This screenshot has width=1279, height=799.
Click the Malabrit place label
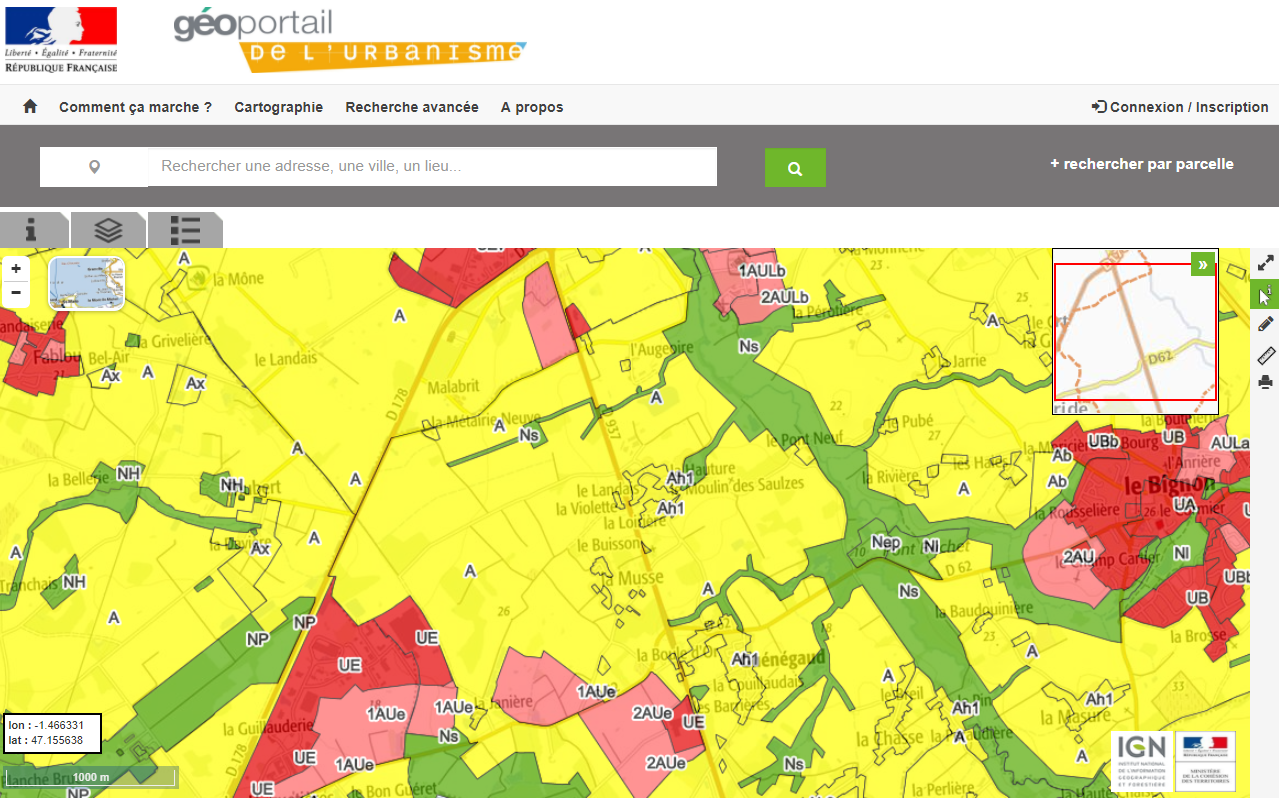tap(454, 387)
